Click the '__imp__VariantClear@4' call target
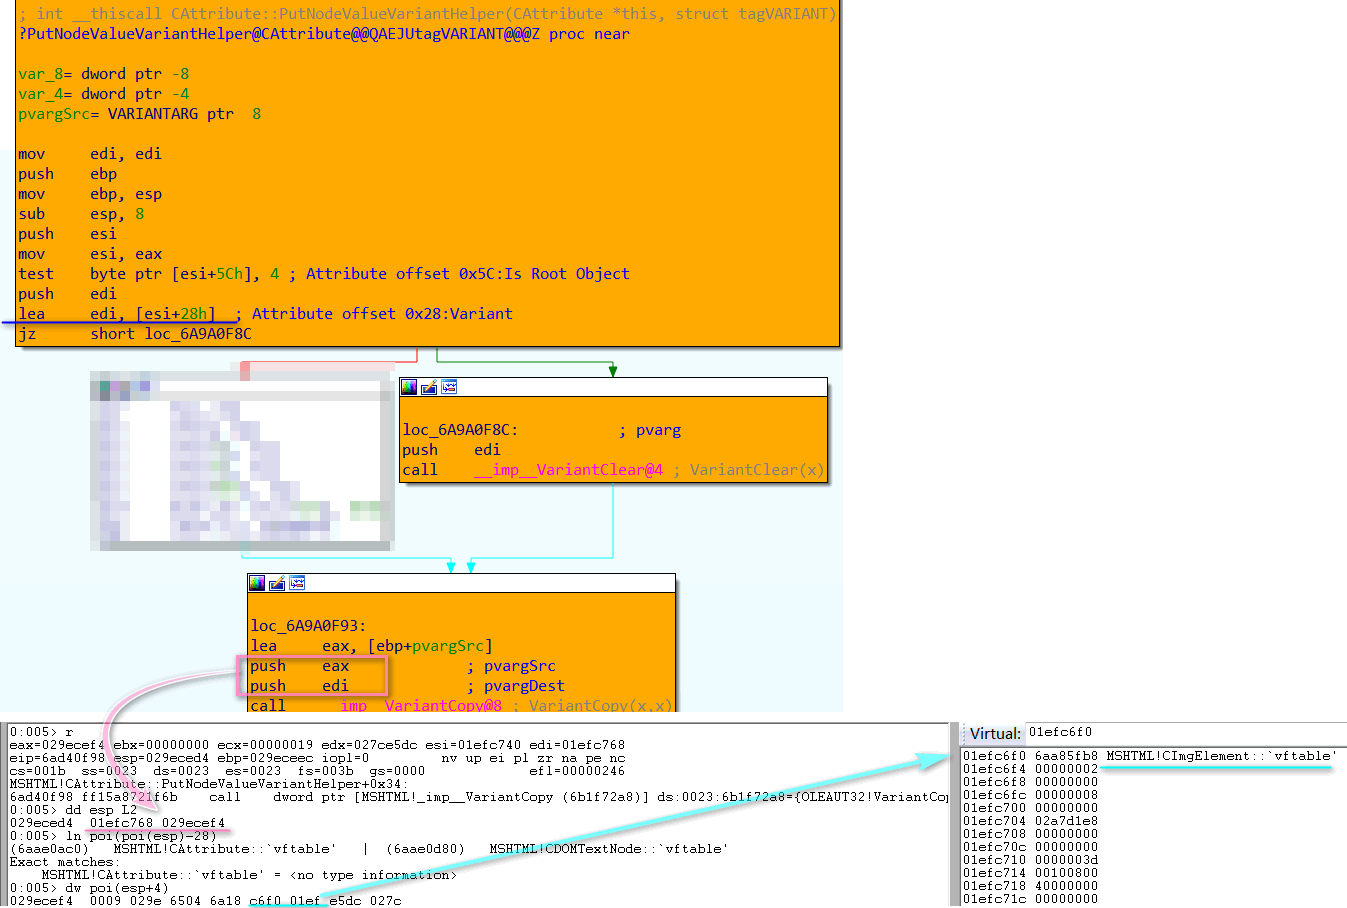The width and height of the screenshot is (1347, 908). [x=568, y=470]
